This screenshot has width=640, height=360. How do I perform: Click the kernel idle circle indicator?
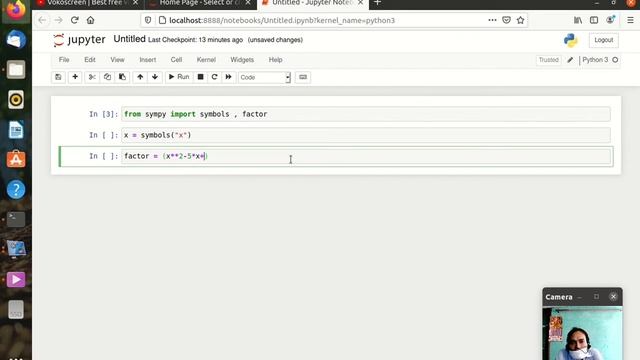pos(615,60)
